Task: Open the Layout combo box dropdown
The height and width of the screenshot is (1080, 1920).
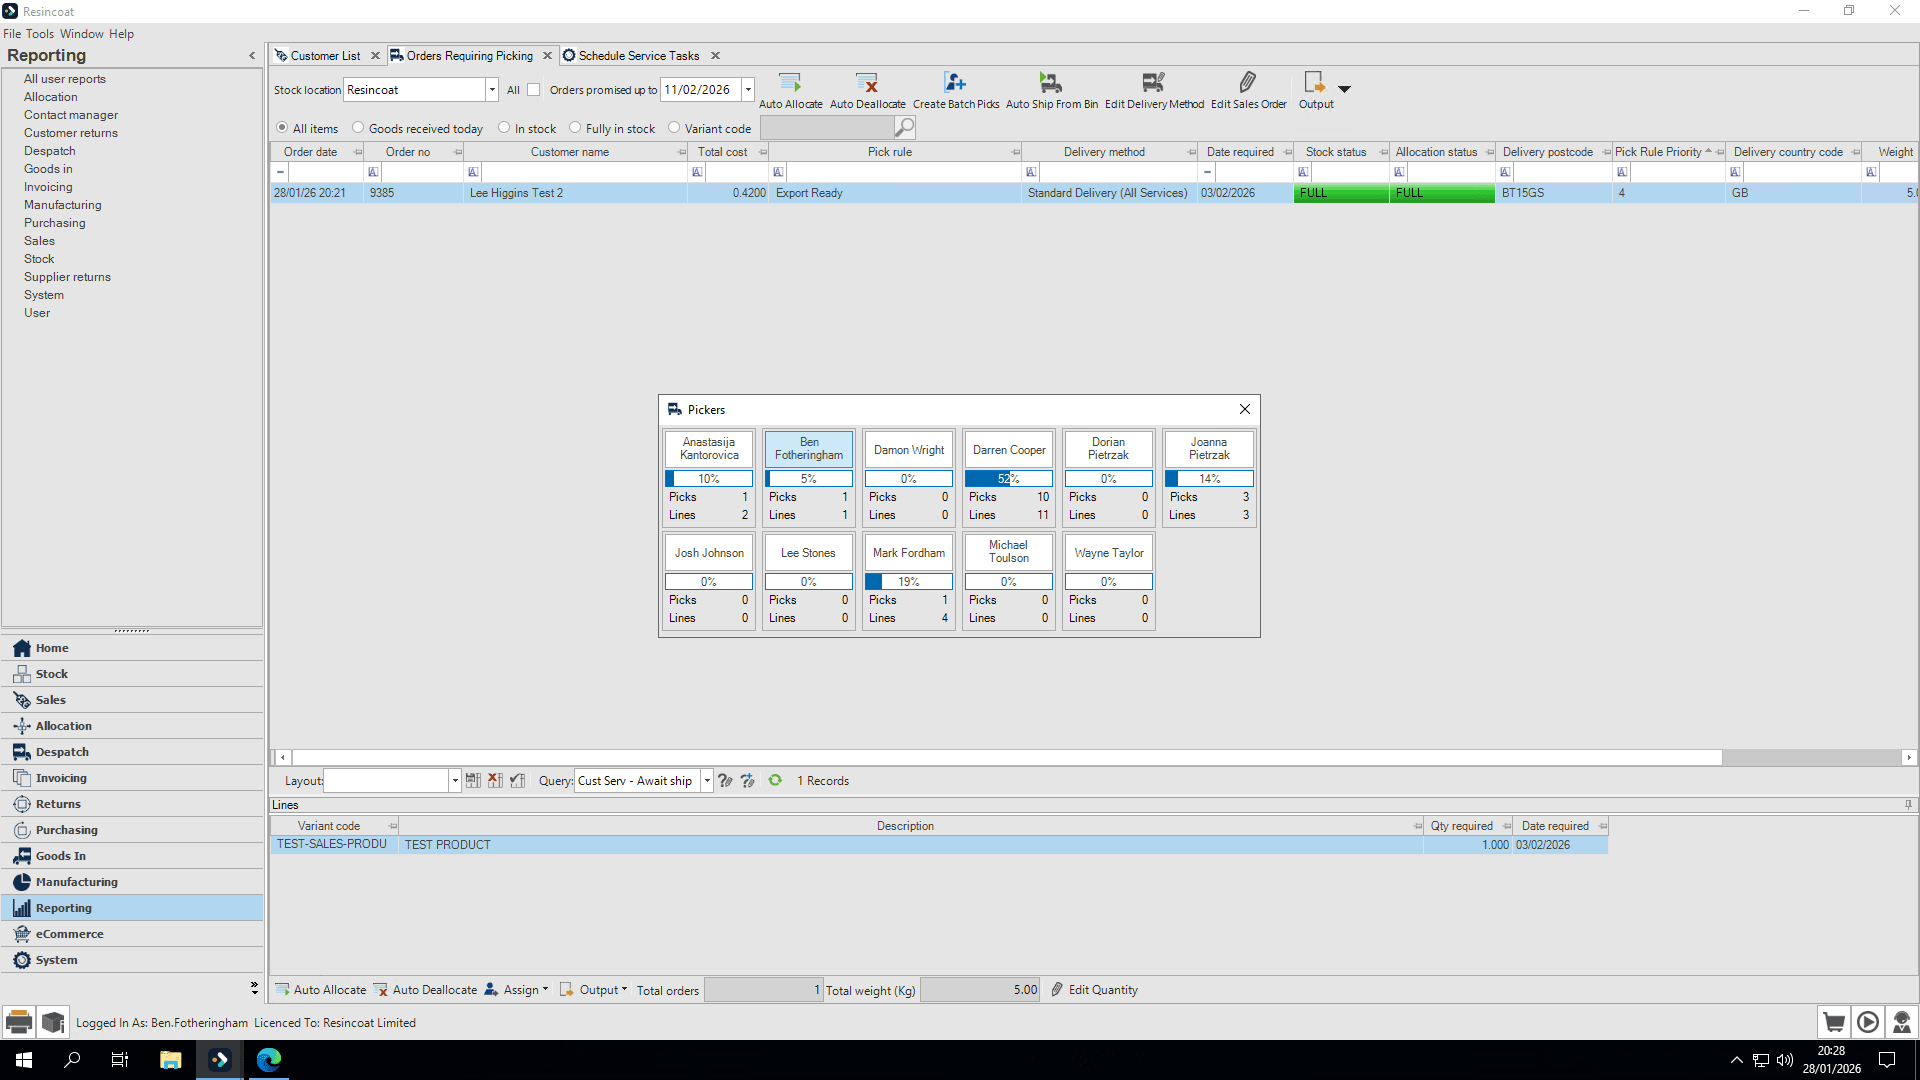Action: point(455,781)
